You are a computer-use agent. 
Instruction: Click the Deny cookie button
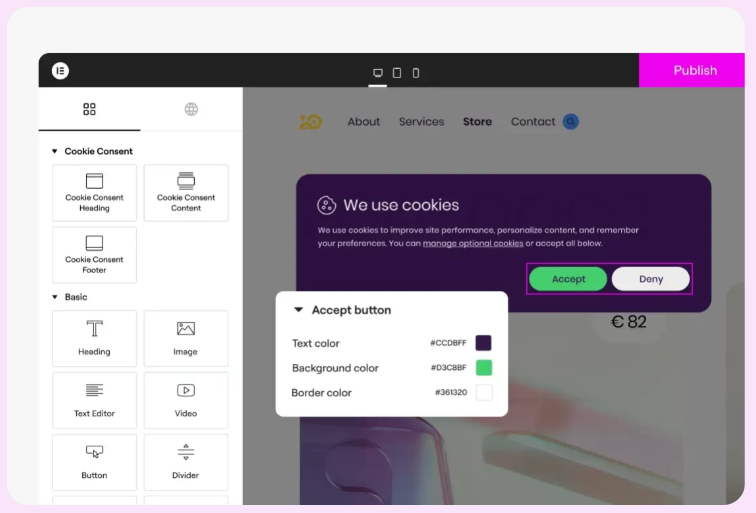tap(651, 279)
